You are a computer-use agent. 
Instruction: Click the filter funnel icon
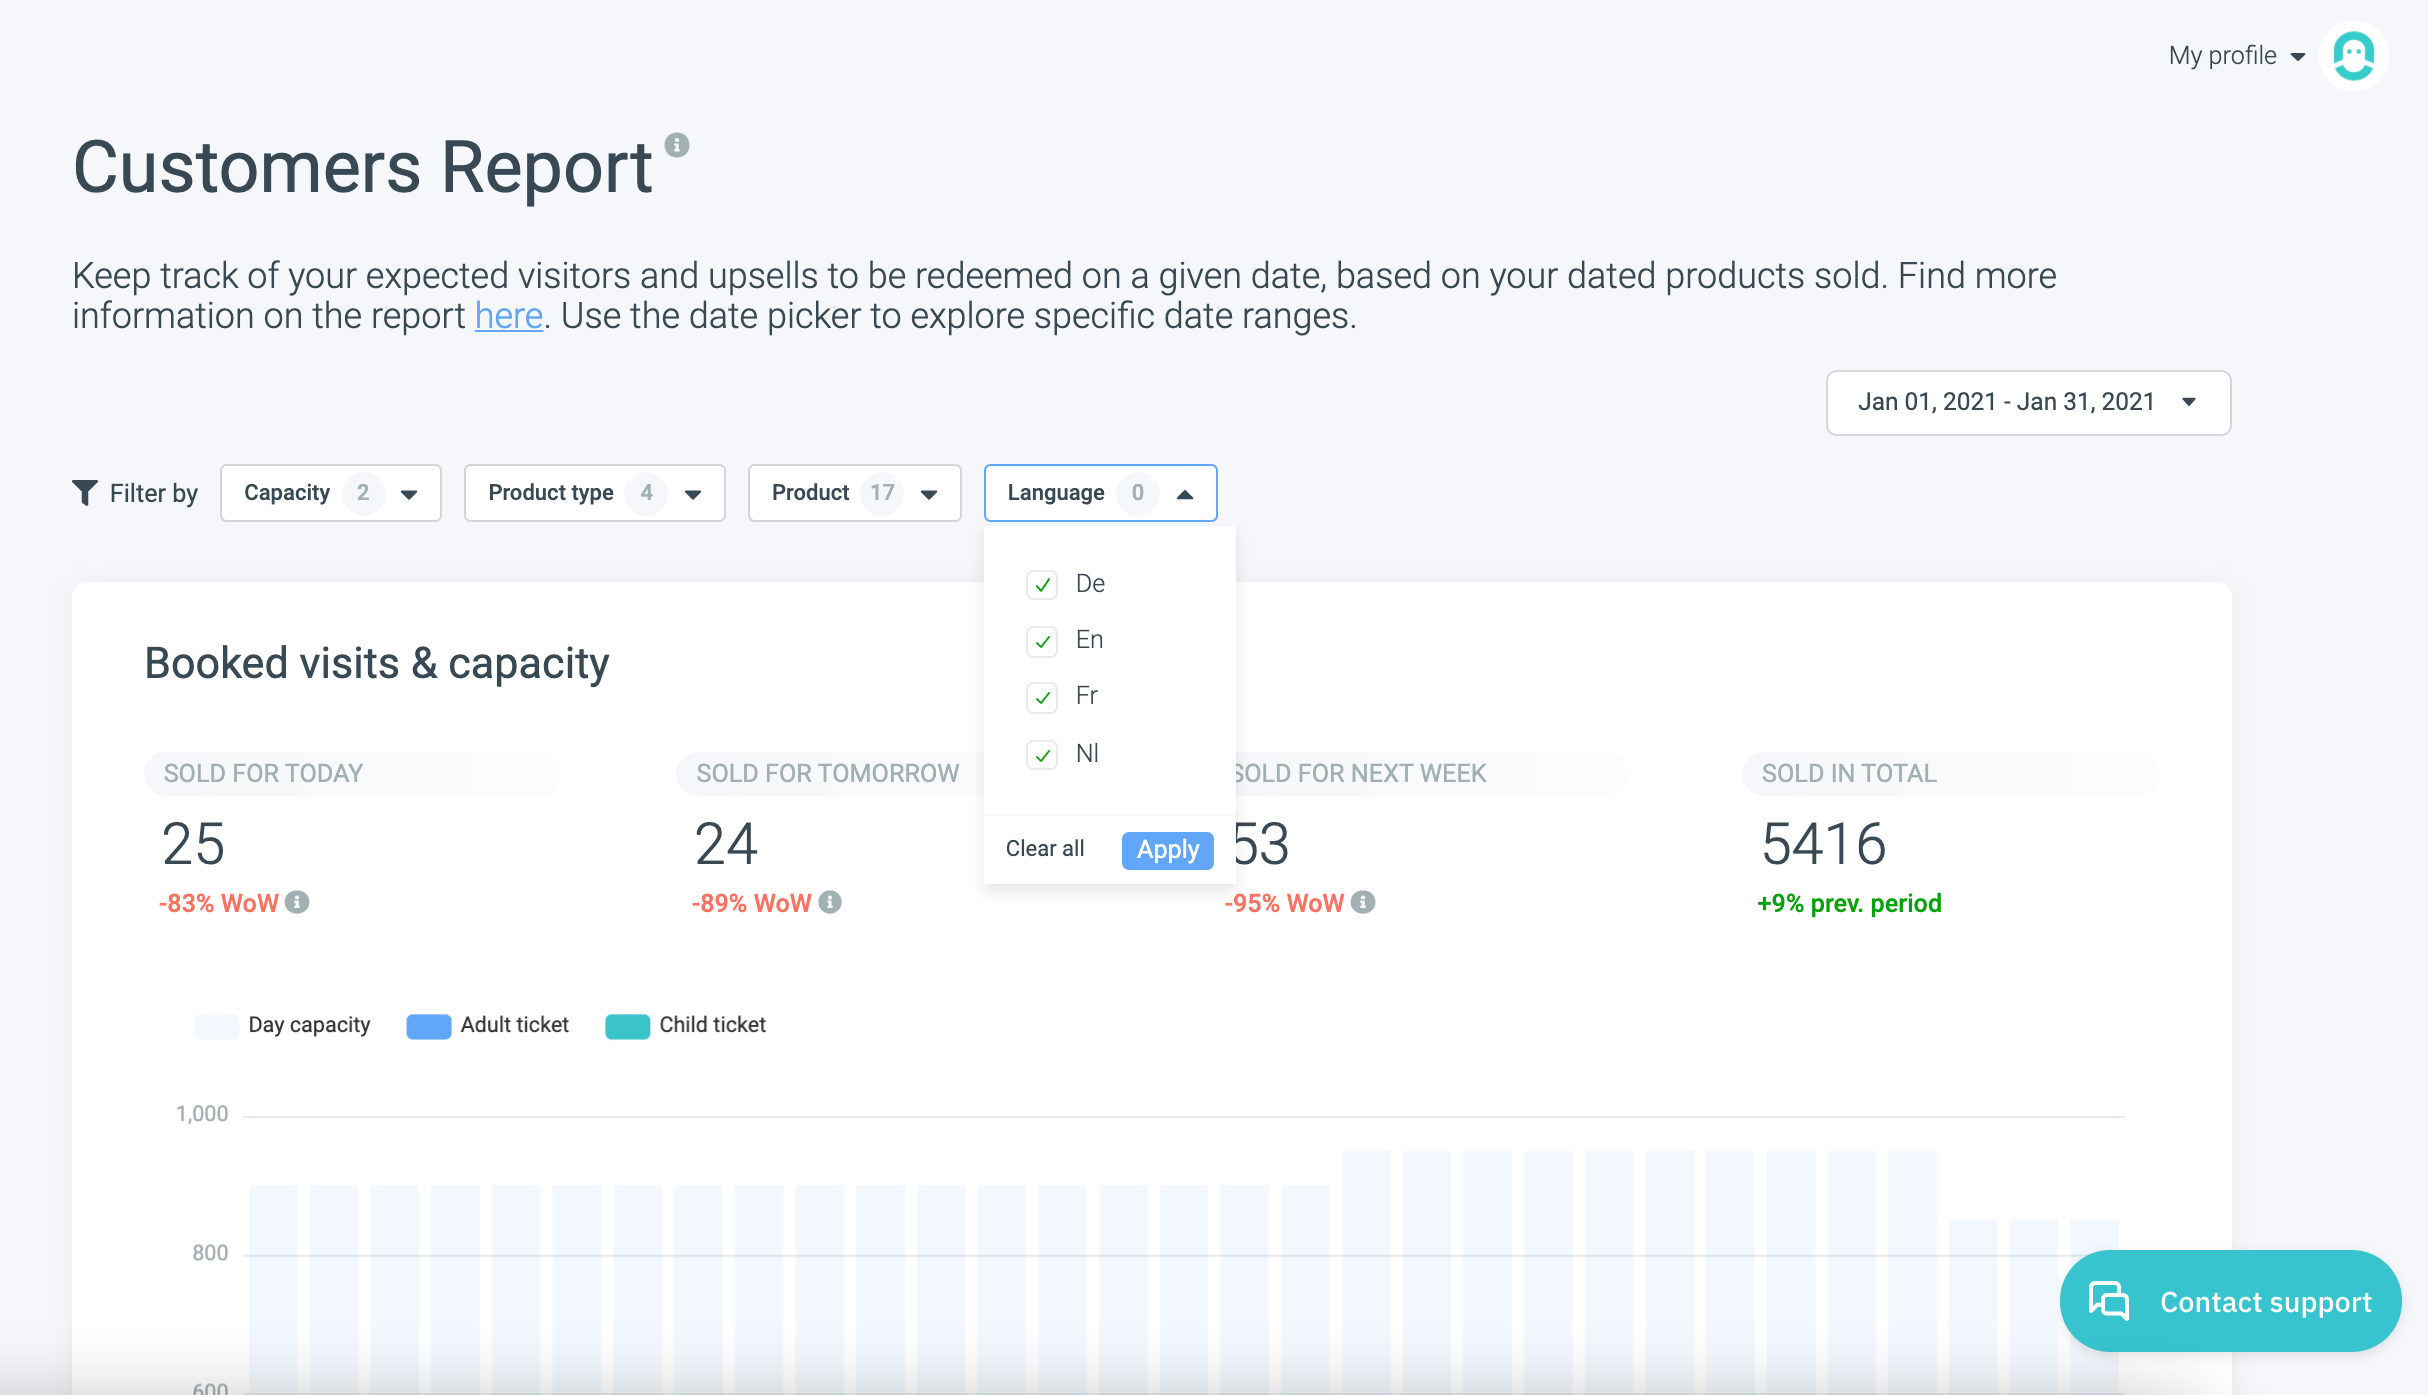click(x=85, y=492)
